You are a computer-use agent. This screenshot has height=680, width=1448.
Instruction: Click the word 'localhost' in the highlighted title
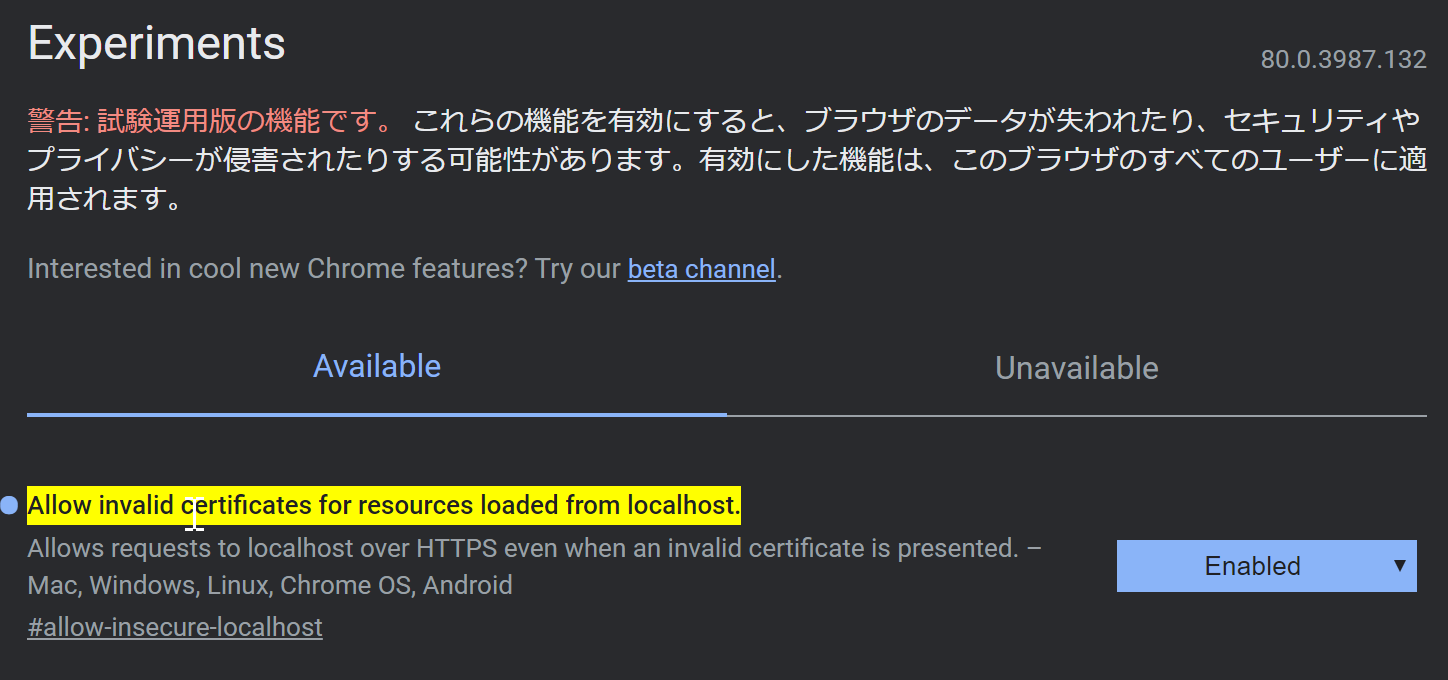(682, 506)
